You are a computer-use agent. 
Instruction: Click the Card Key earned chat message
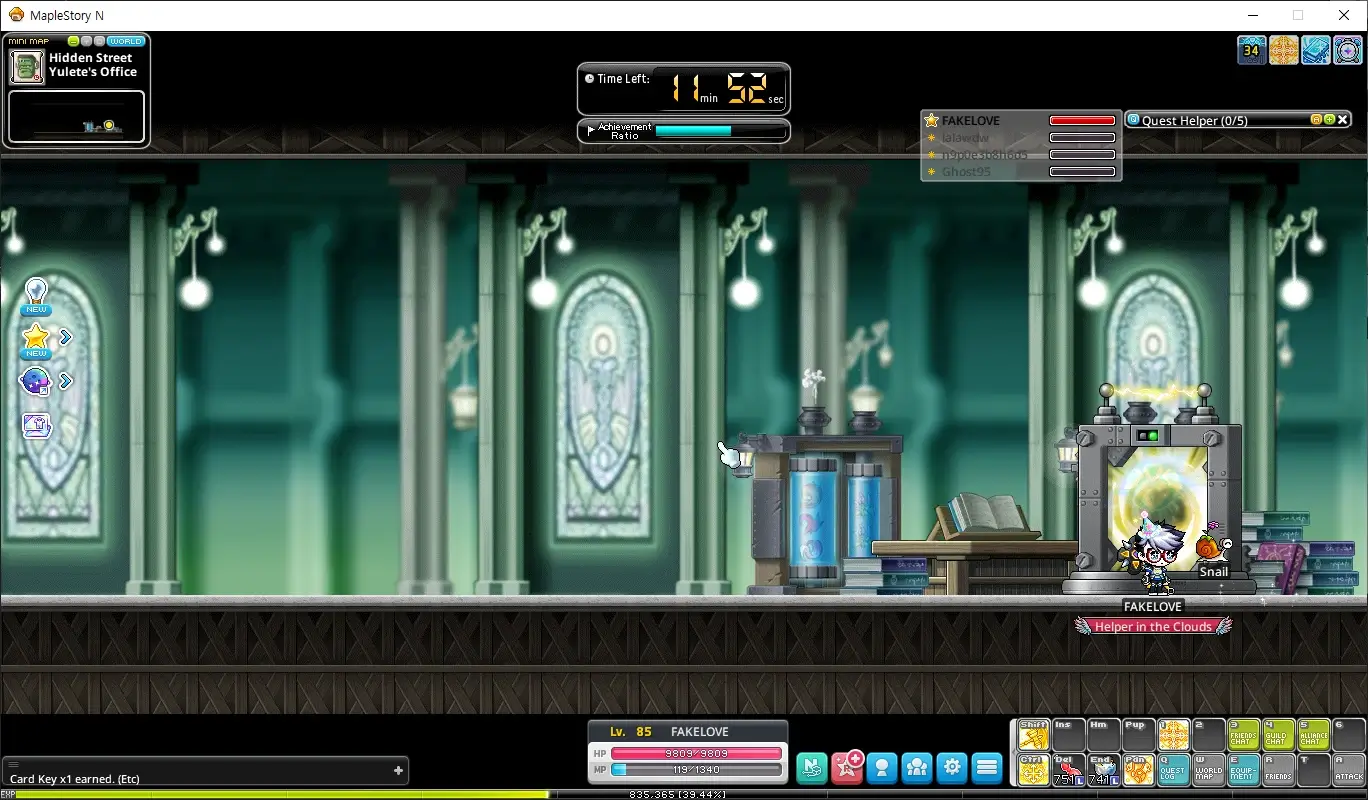(x=75, y=778)
